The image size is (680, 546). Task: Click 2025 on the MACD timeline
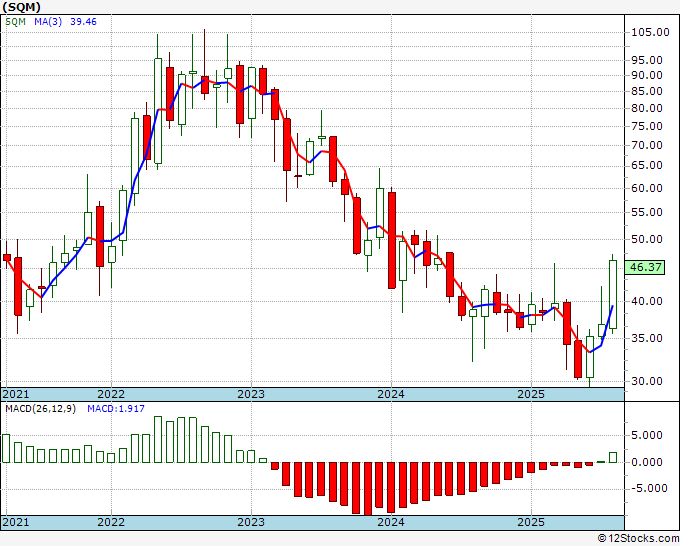[x=531, y=522]
